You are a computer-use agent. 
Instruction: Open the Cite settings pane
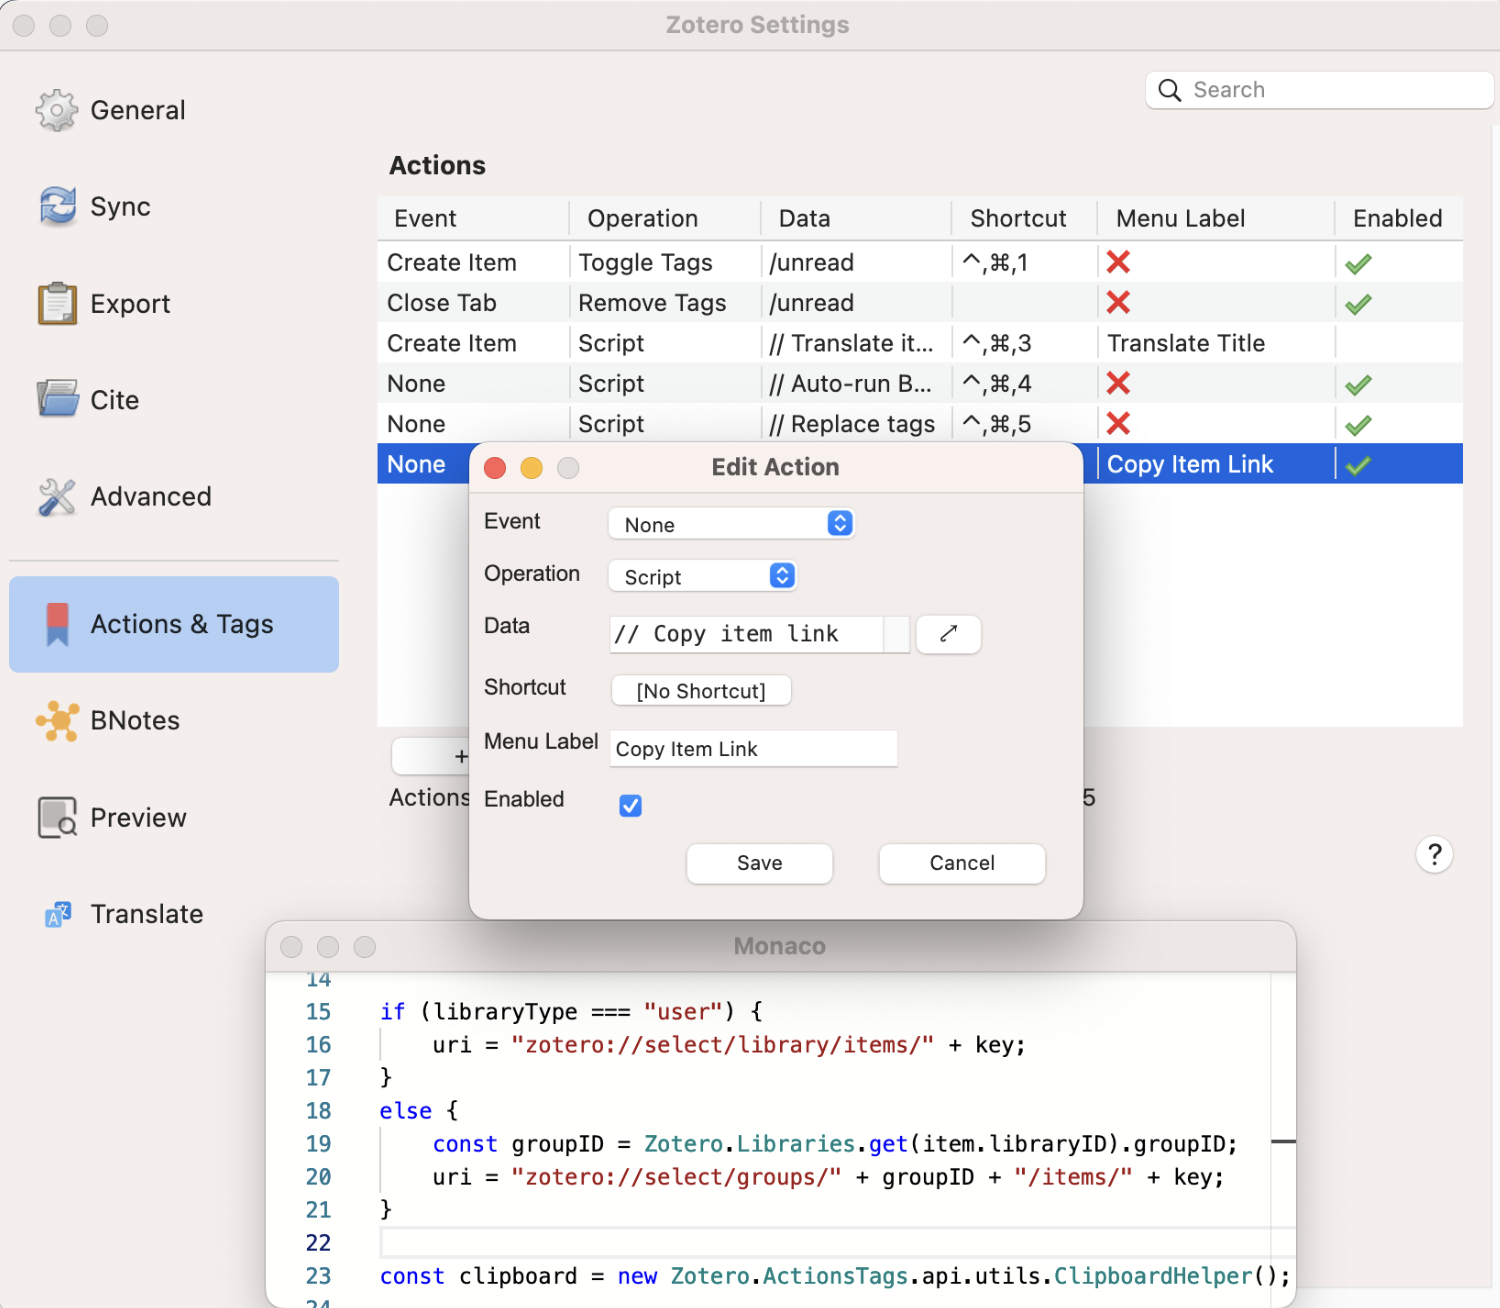(x=88, y=400)
